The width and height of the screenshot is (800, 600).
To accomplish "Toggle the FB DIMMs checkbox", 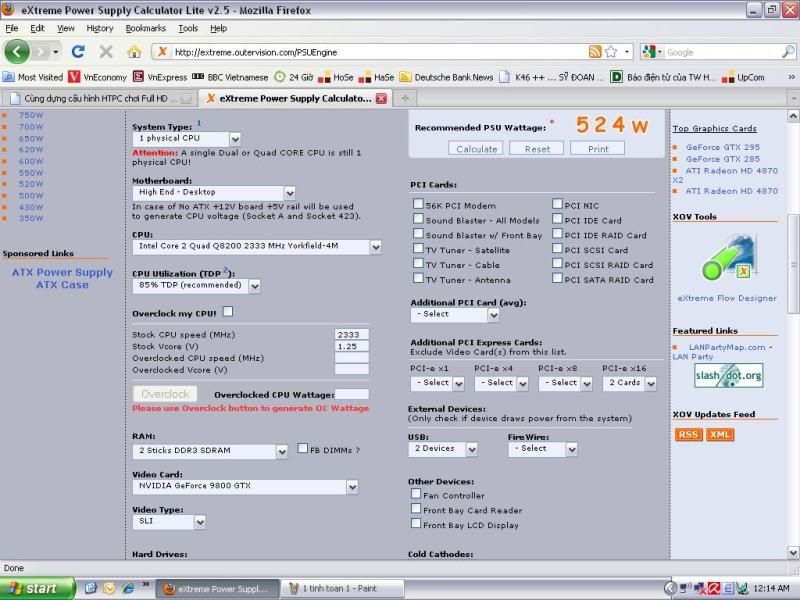I will click(303, 448).
